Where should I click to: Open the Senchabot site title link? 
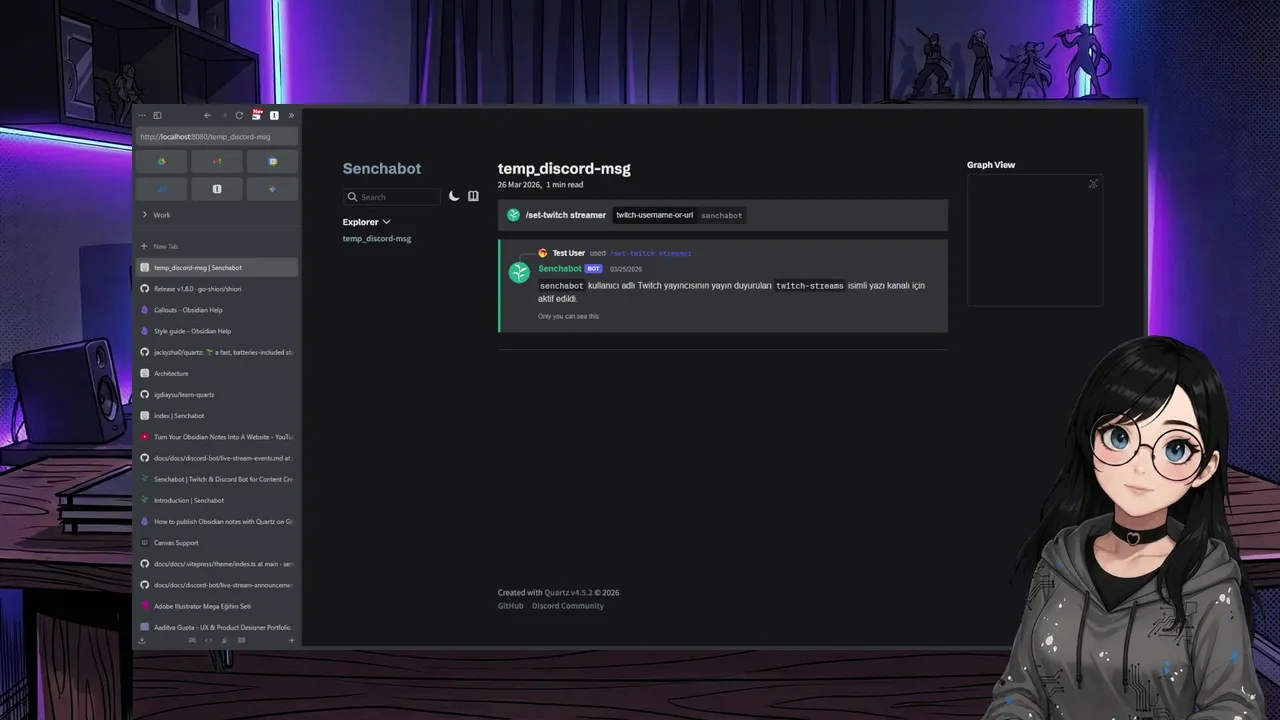pos(382,169)
